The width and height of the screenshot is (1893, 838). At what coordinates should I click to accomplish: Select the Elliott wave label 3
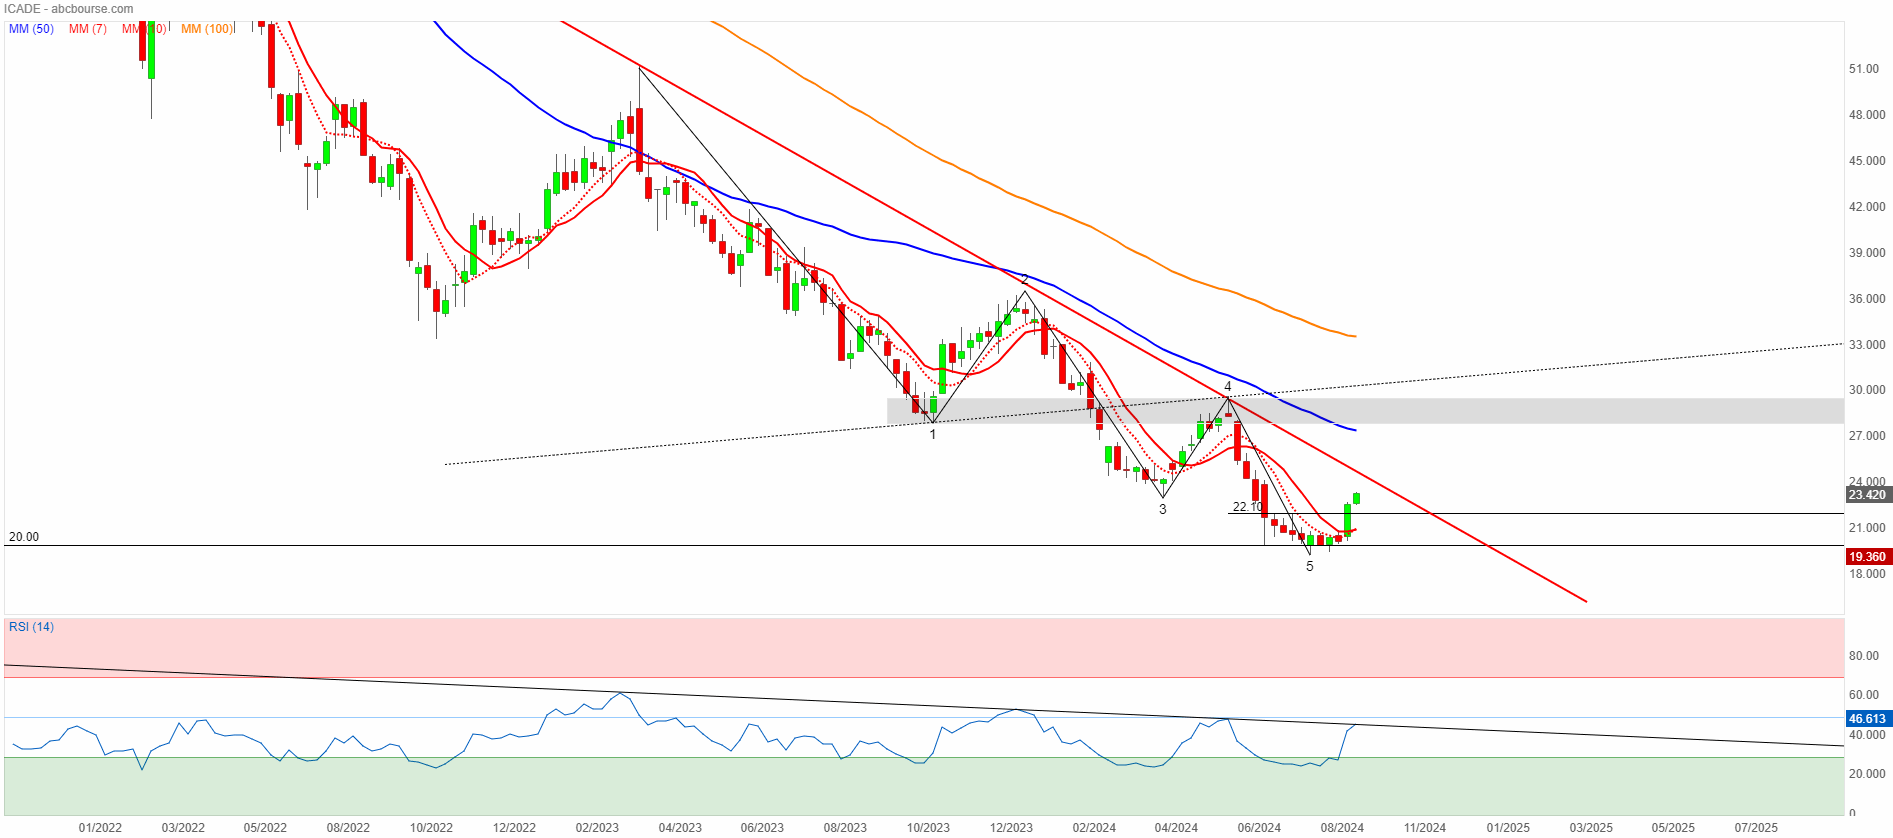pyautogui.click(x=1163, y=509)
